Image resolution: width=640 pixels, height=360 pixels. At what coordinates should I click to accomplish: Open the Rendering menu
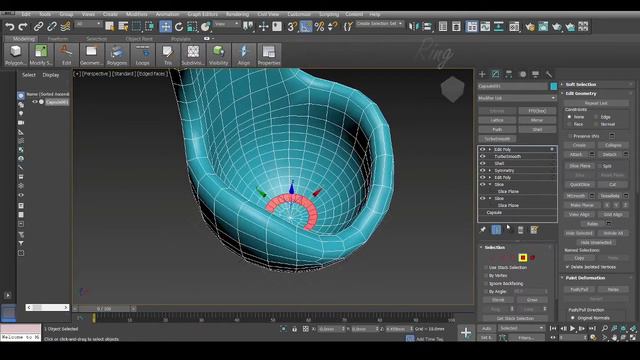(237, 14)
